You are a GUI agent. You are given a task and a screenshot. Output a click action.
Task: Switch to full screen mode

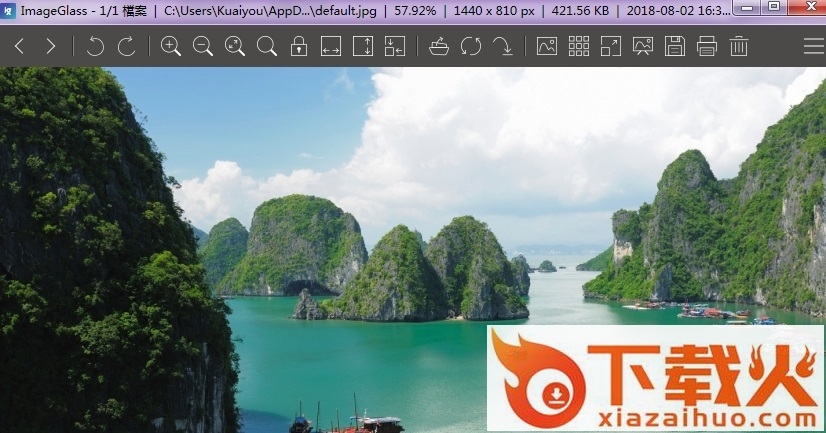611,46
